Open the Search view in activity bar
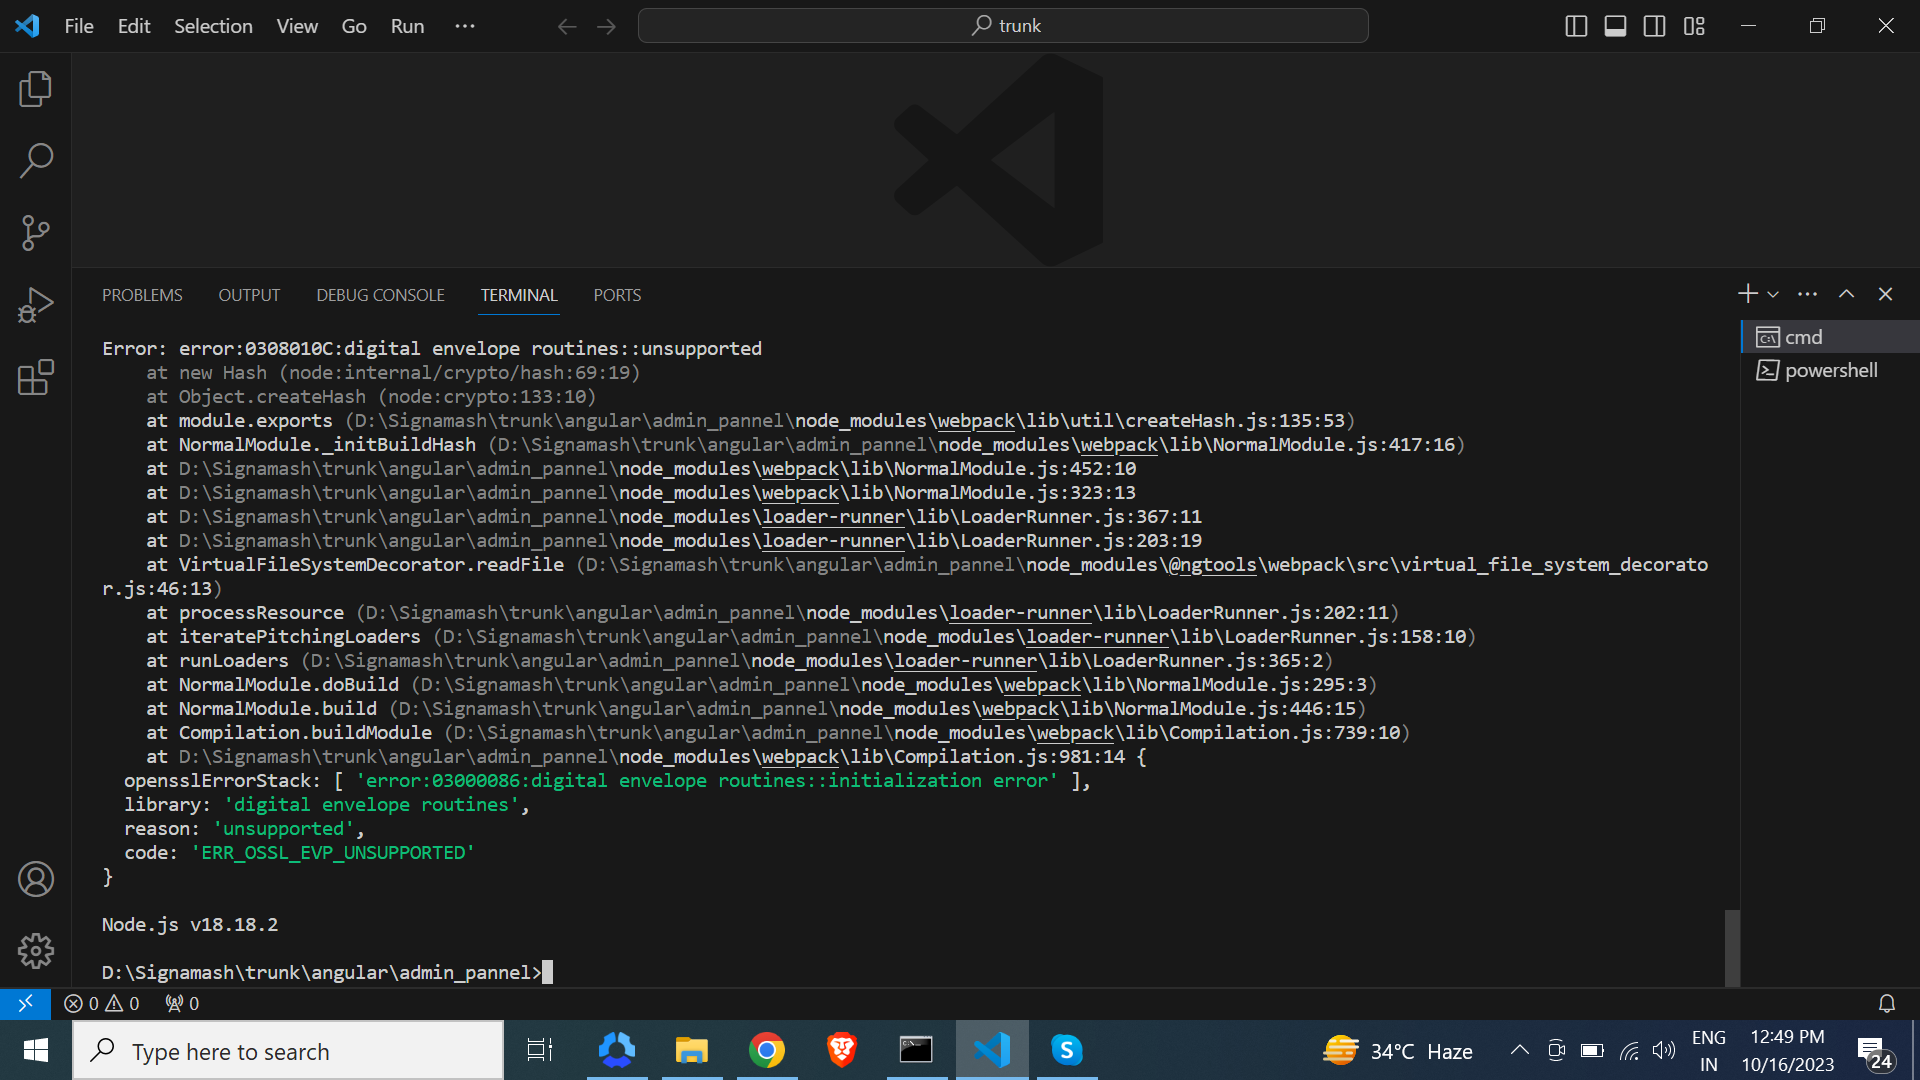This screenshot has width=1920, height=1080. pos(36,160)
